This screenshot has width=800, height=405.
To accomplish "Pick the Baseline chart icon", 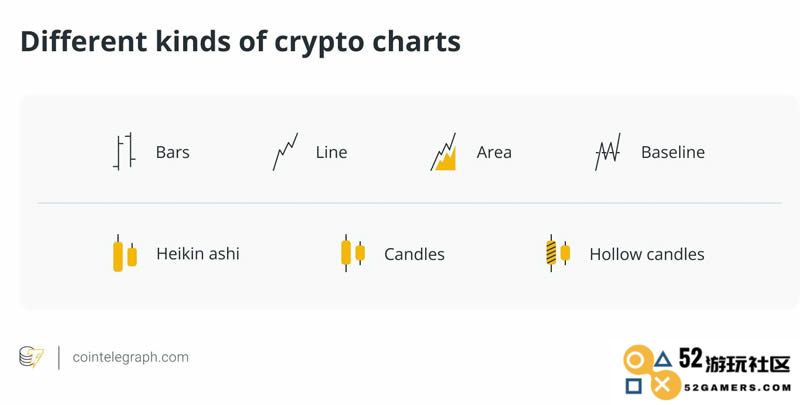I will (x=608, y=151).
